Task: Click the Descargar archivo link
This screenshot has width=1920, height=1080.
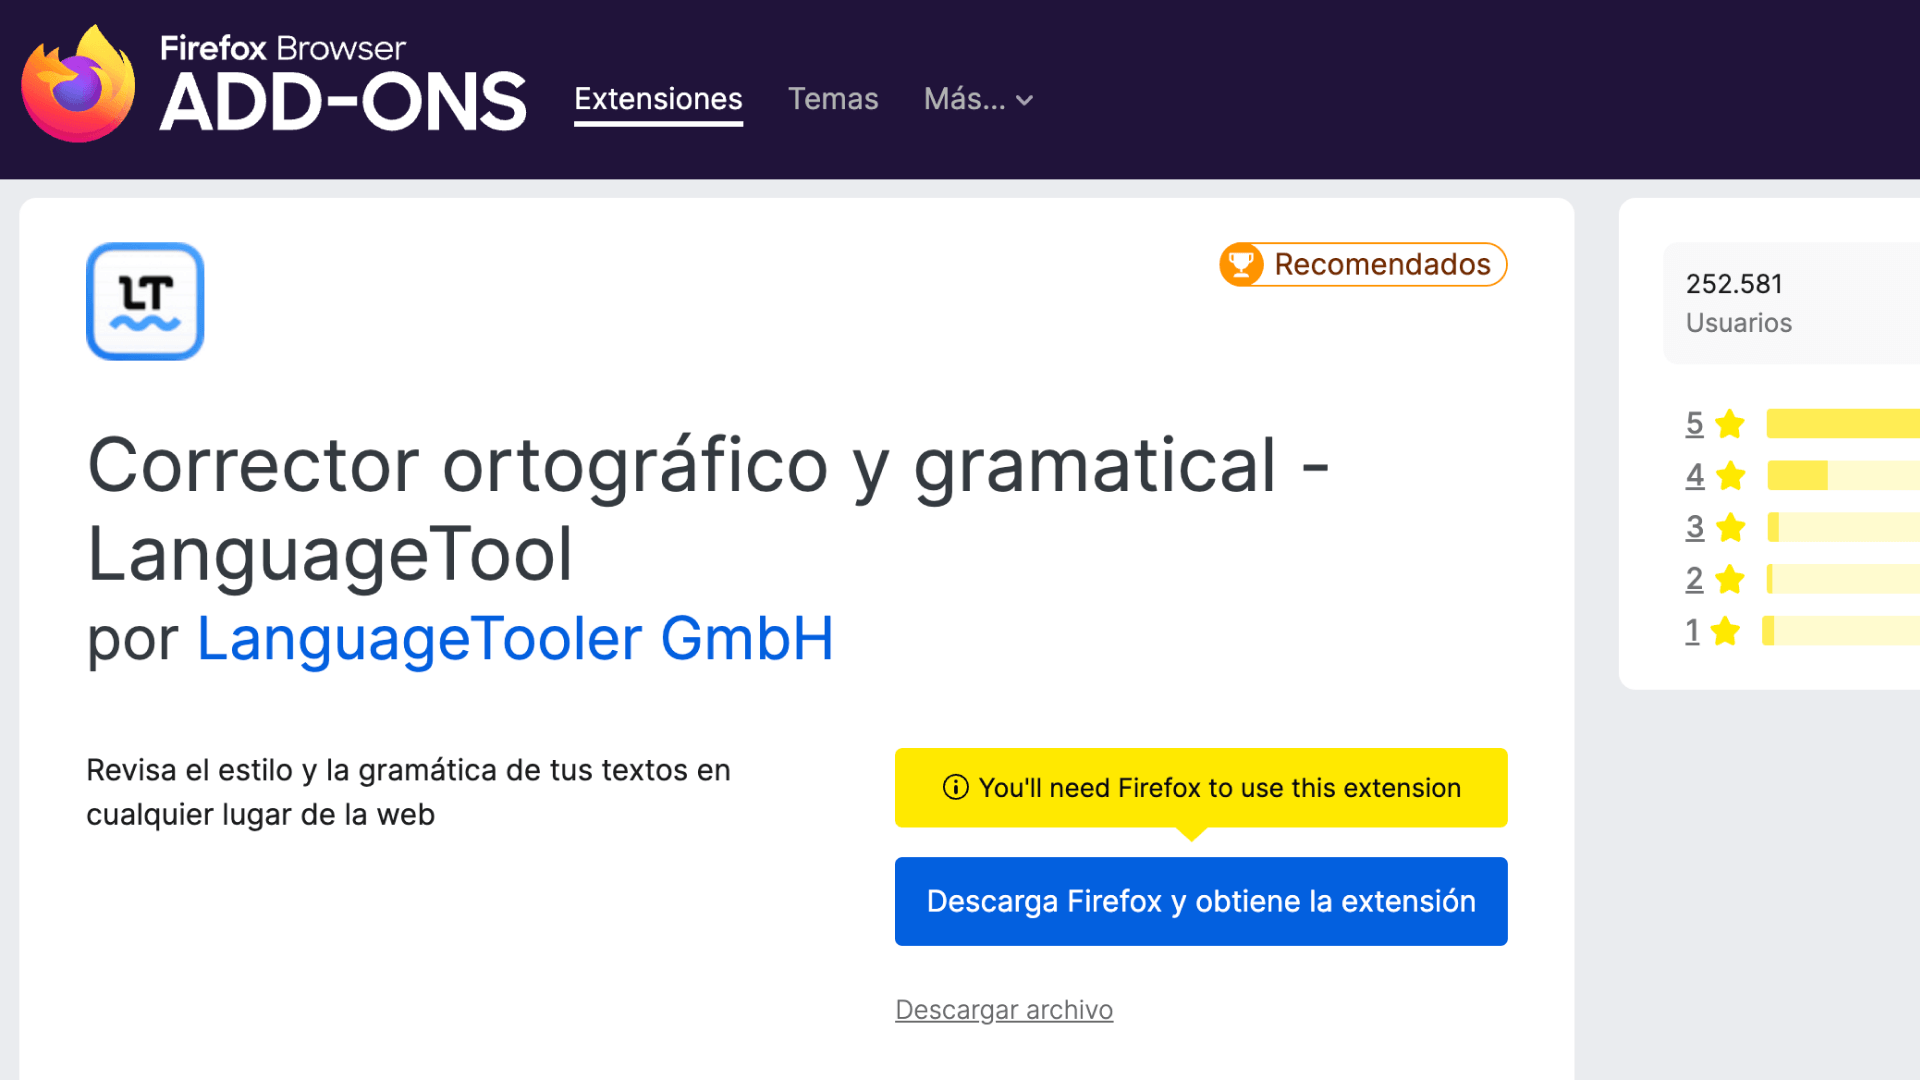Action: tap(1004, 1010)
